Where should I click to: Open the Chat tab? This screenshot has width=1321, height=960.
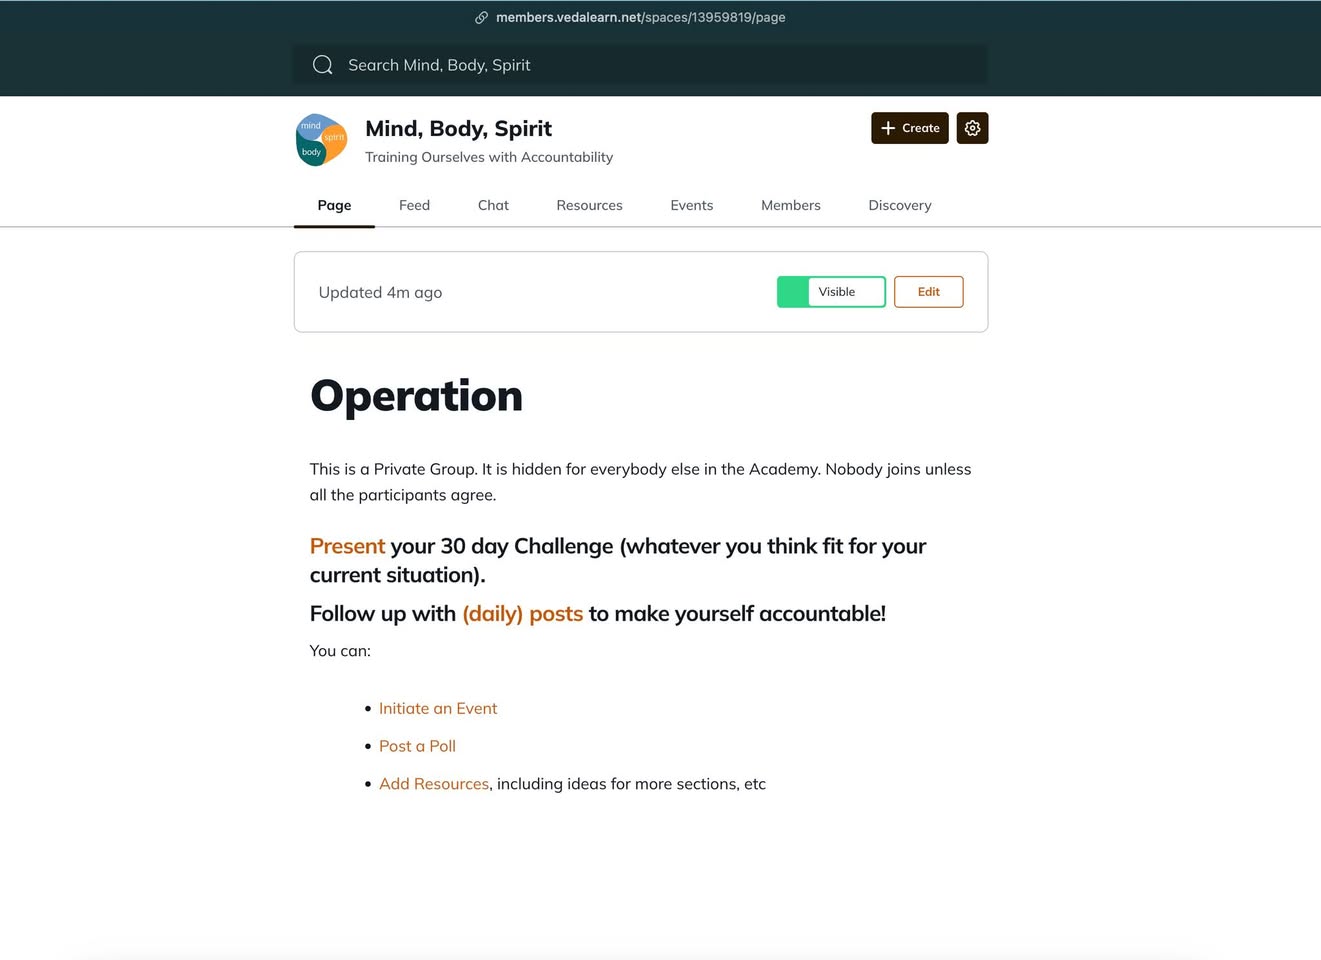pyautogui.click(x=493, y=205)
